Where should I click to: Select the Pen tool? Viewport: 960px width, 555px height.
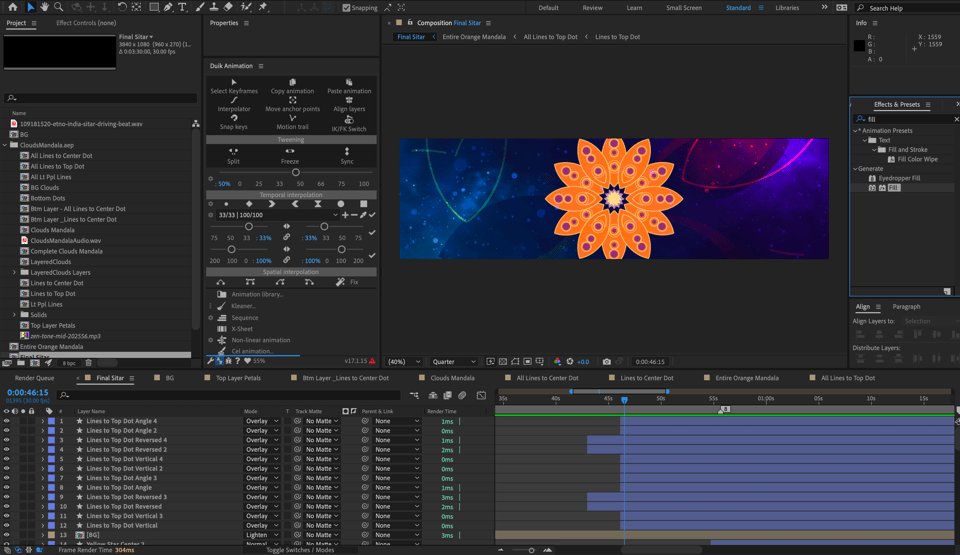(x=168, y=7)
